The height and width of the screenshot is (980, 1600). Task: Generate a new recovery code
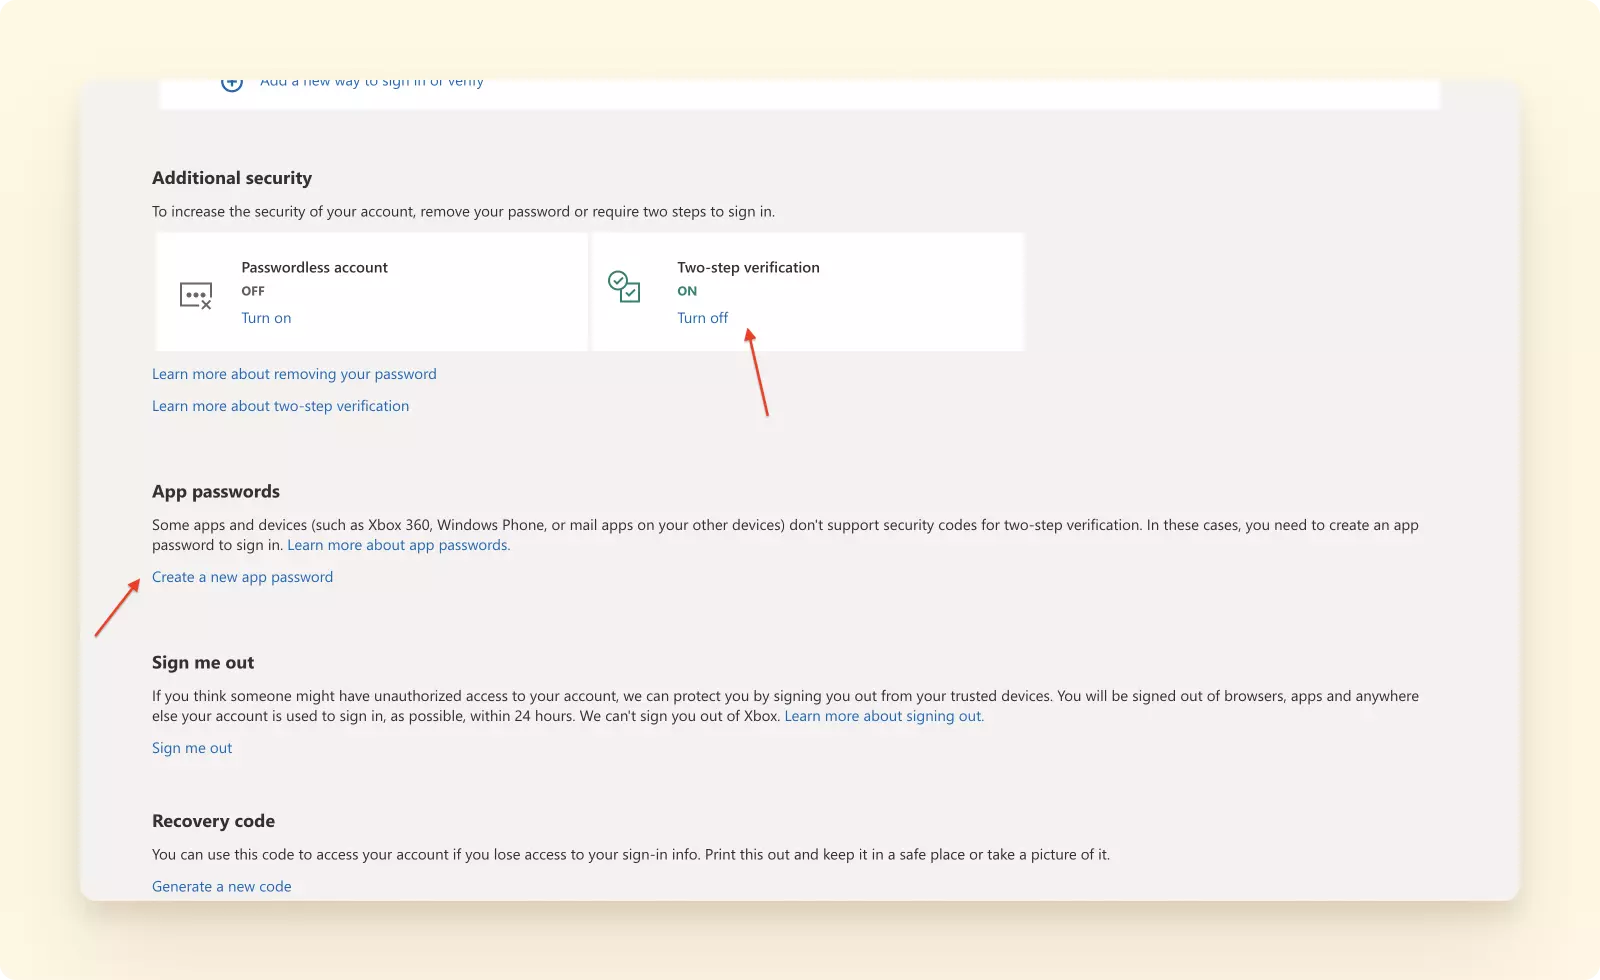221,886
